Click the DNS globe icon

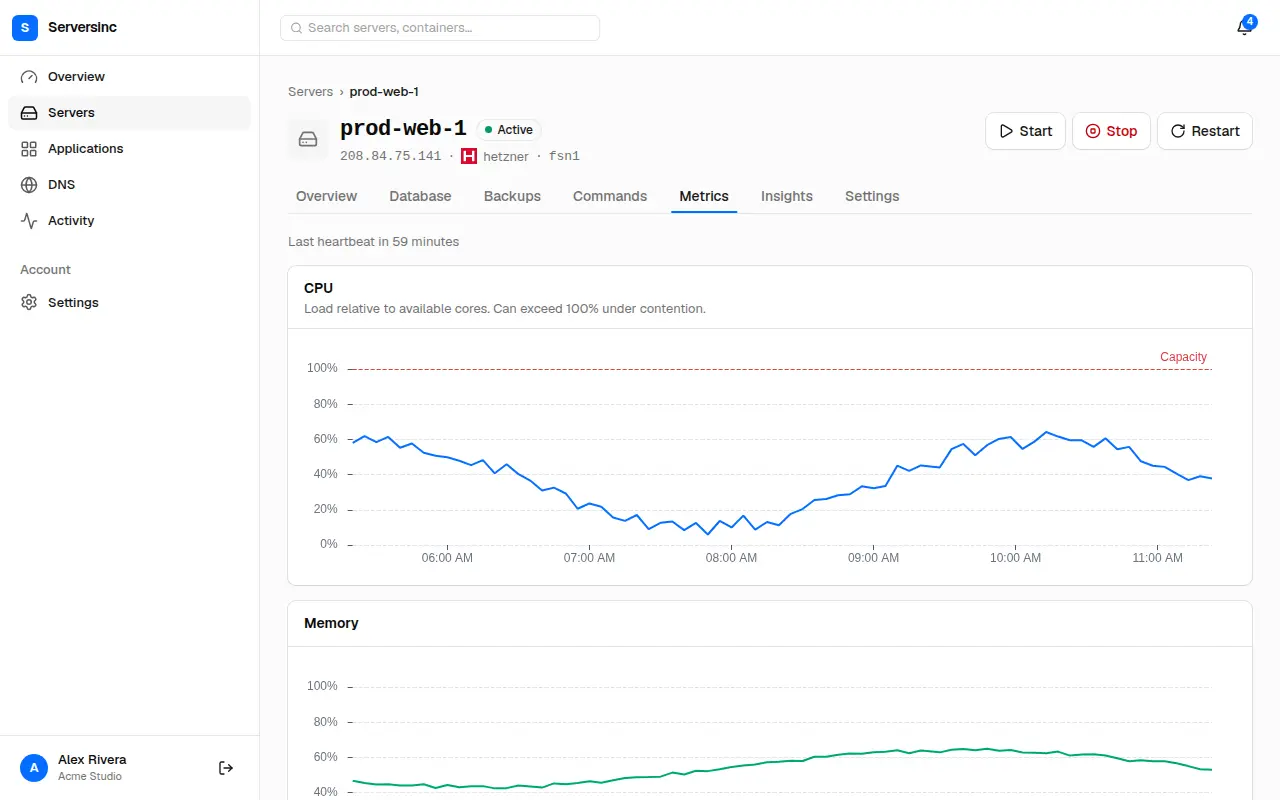29,185
